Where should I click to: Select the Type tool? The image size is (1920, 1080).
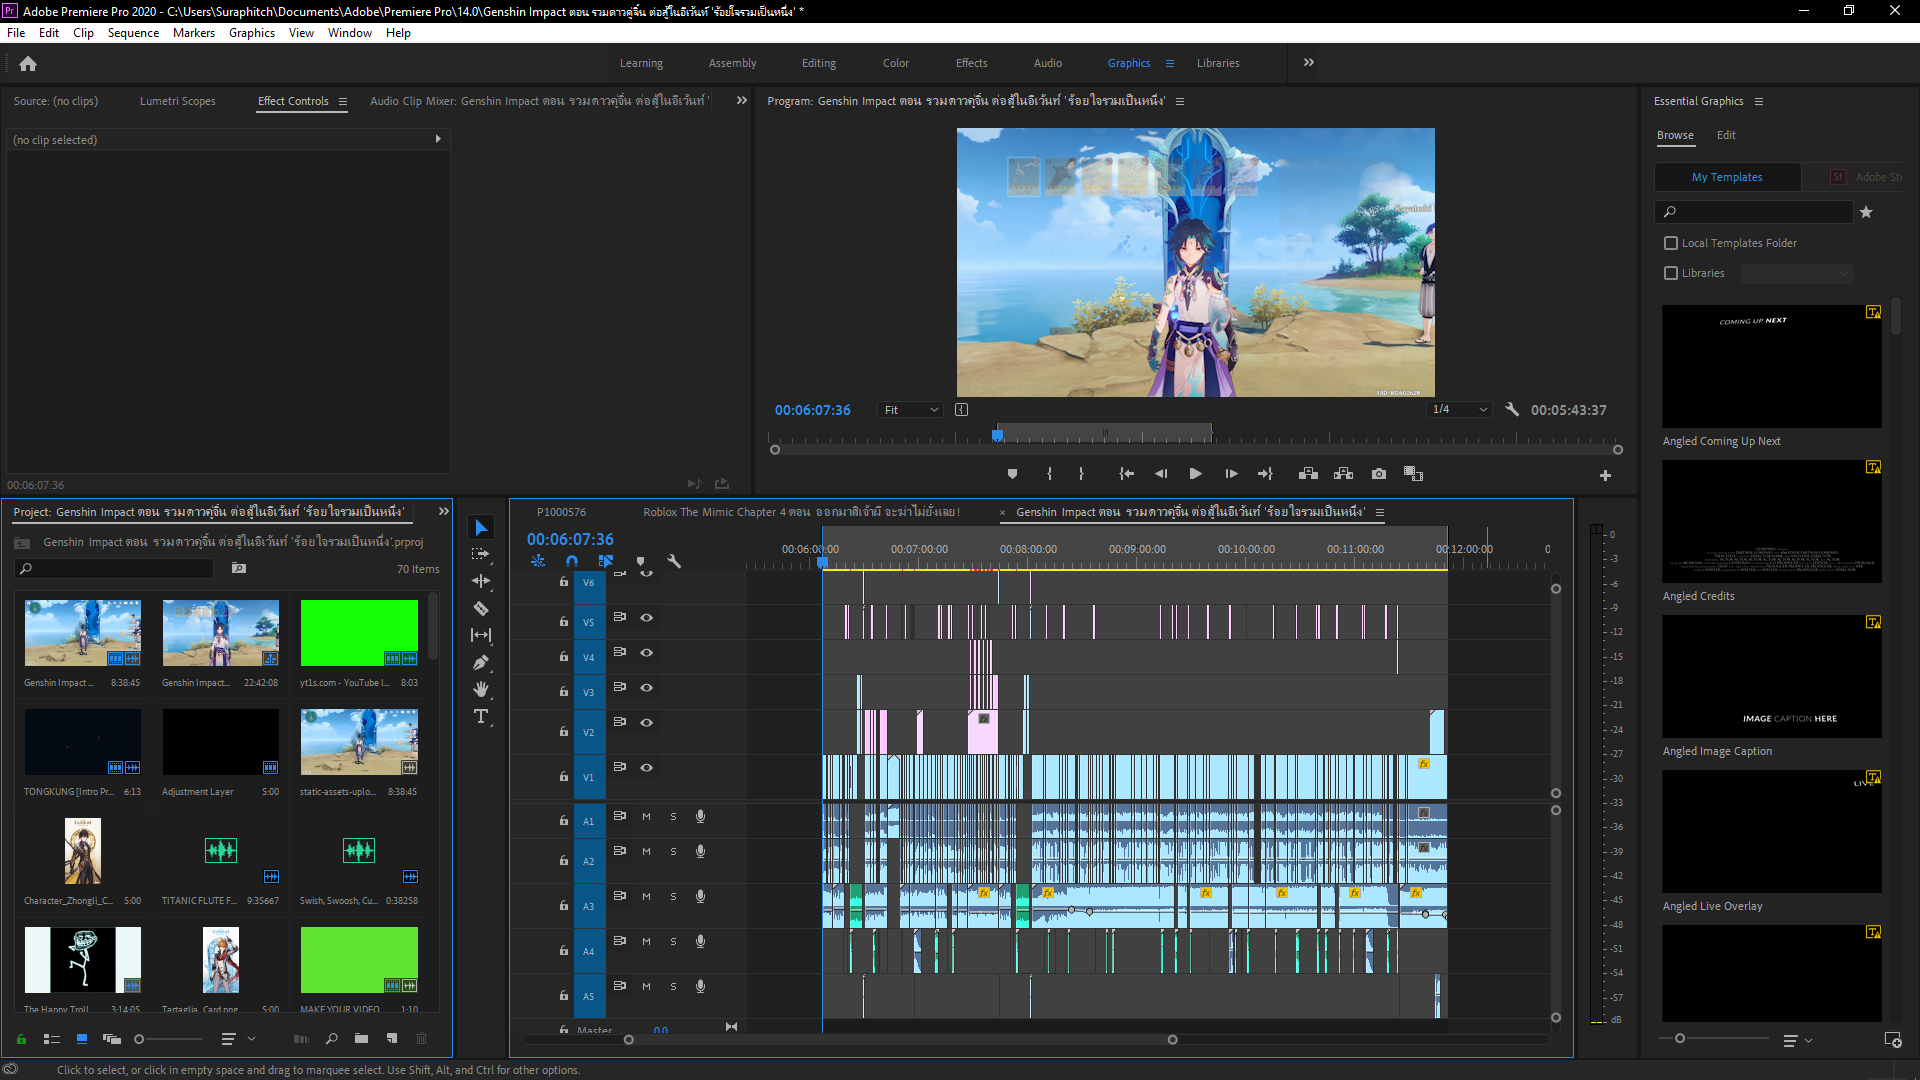(x=481, y=716)
